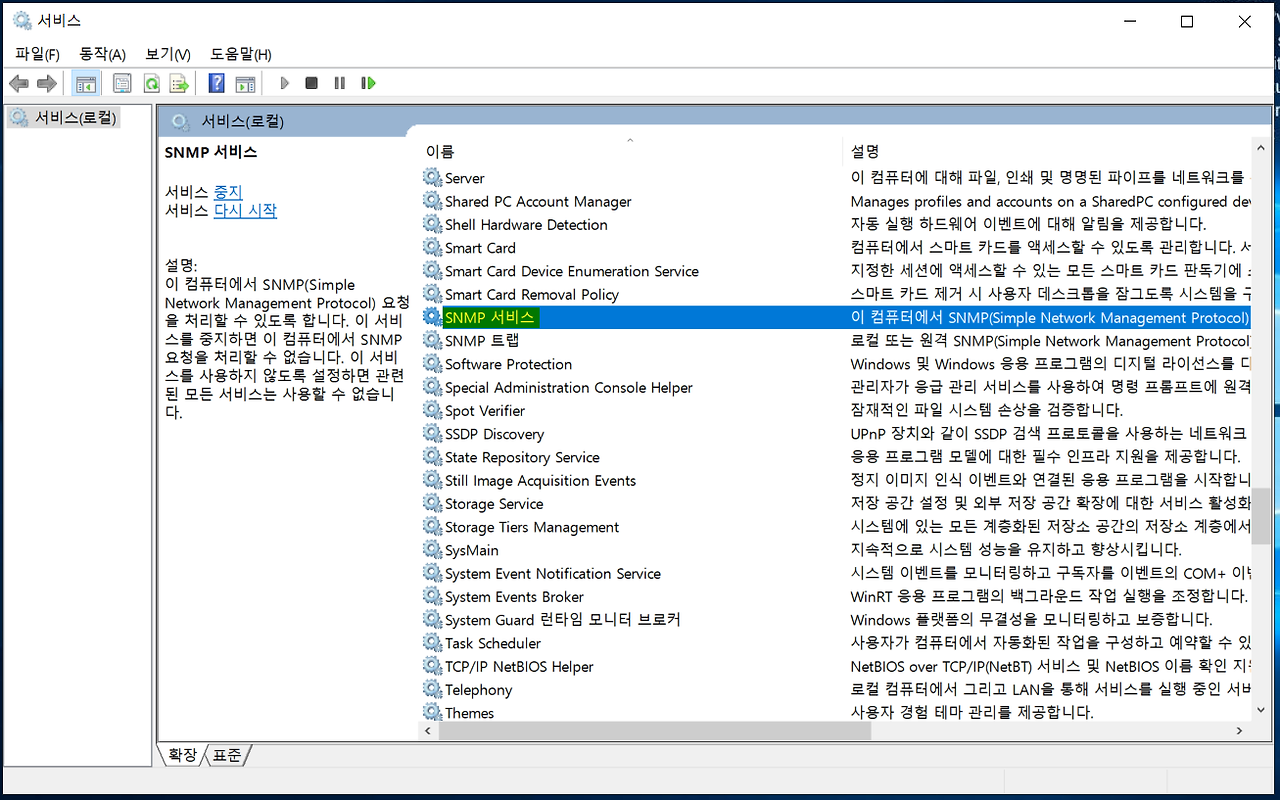Click the gear icon beside SysMain
1280x800 pixels.
(432, 550)
